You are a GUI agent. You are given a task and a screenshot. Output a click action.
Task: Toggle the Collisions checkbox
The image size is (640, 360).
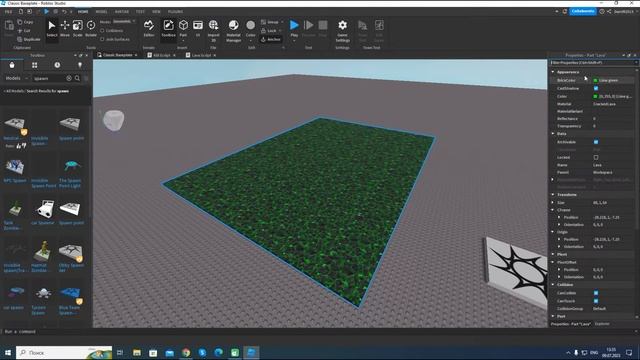pos(102,31)
